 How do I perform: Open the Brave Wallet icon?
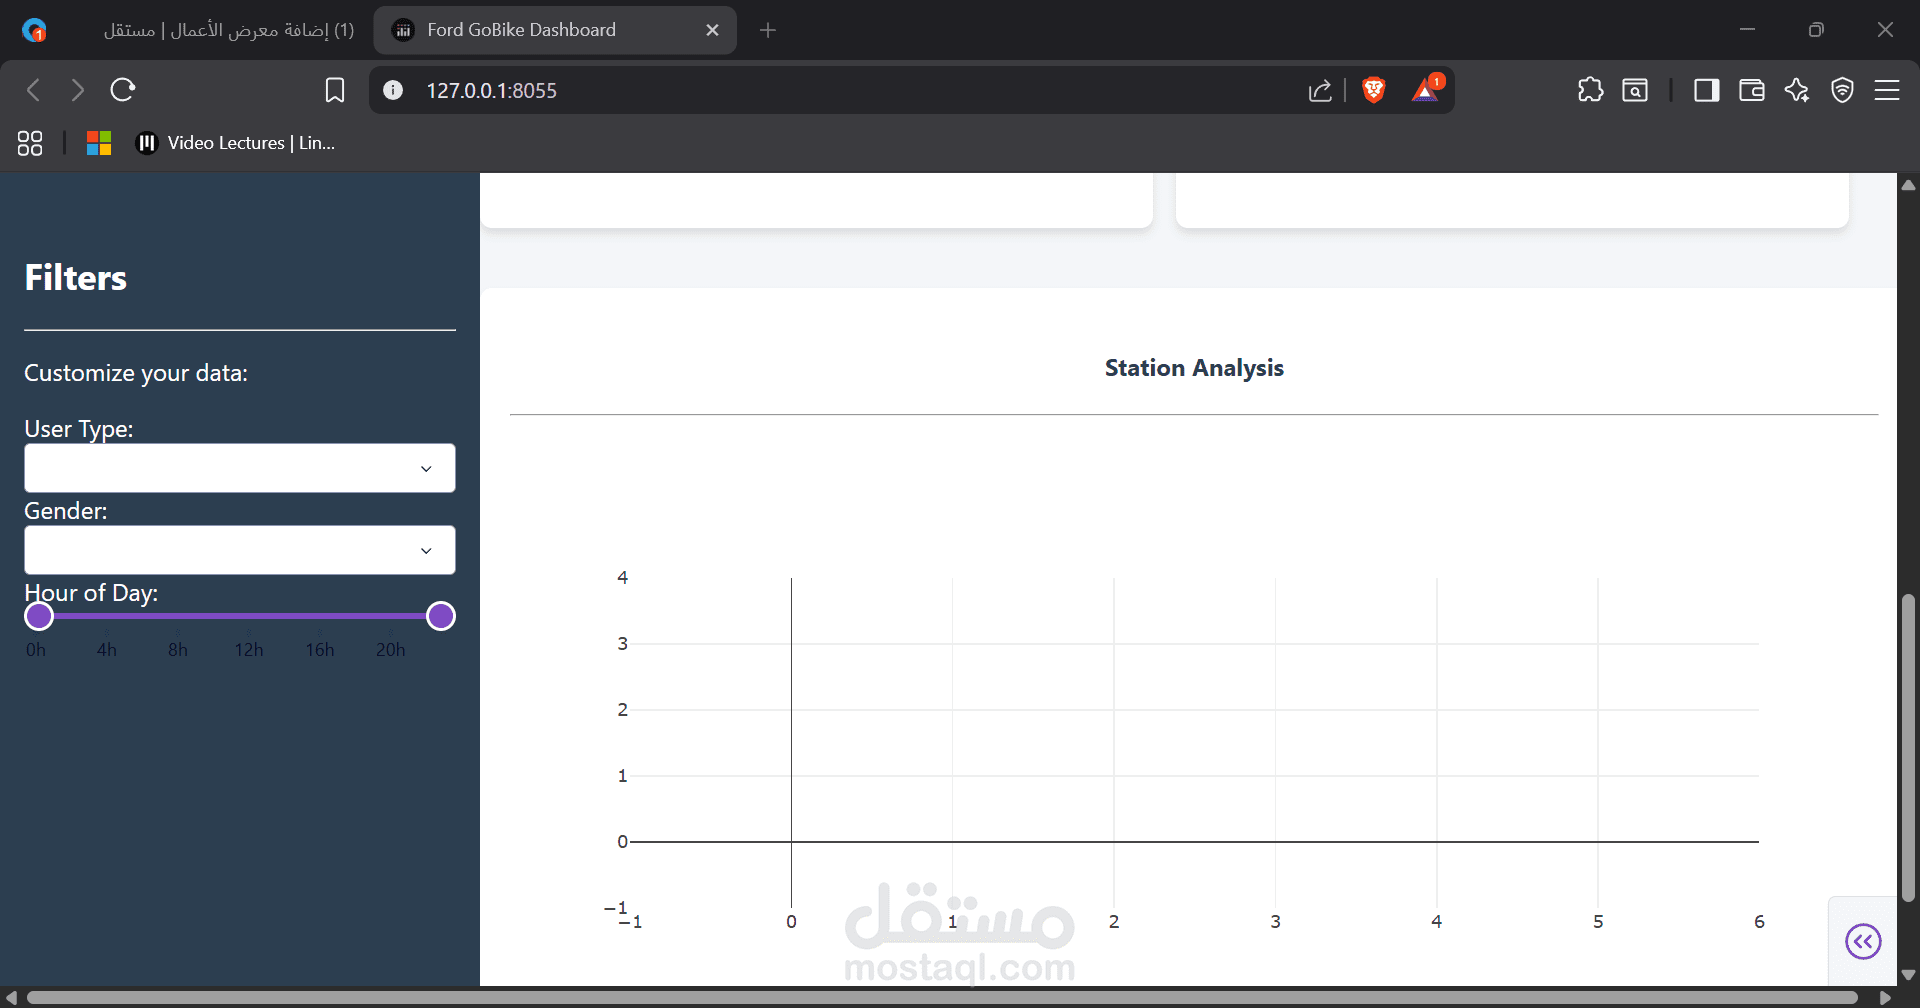coord(1752,90)
